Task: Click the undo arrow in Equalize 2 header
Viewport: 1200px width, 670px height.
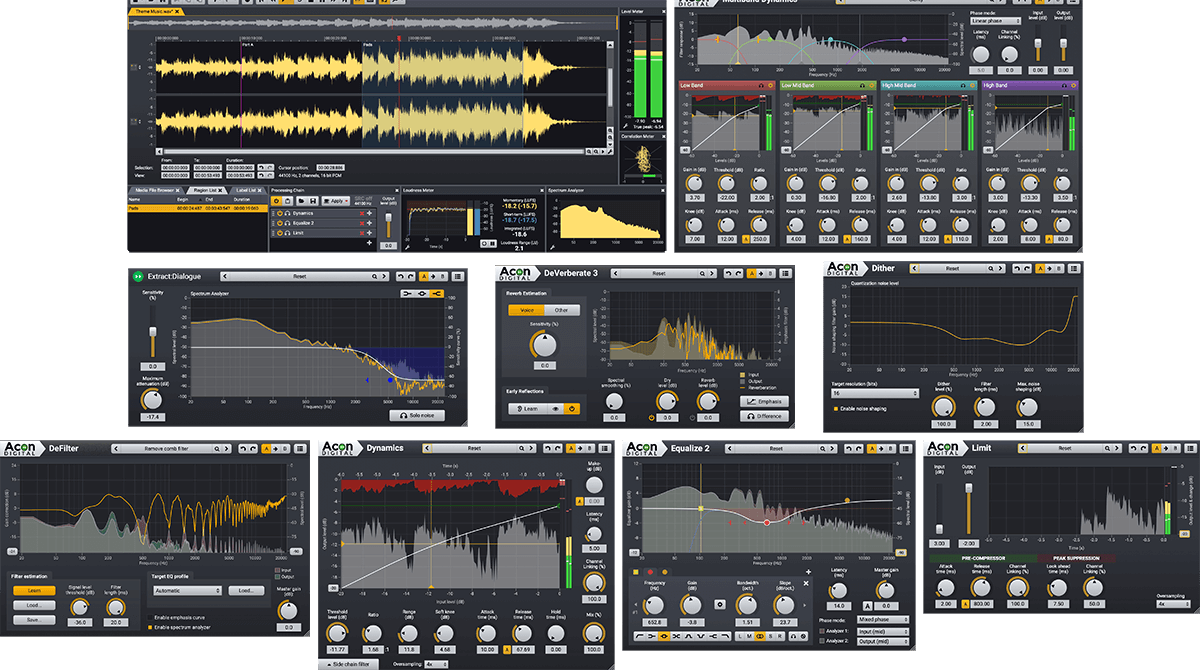Action: click(851, 449)
